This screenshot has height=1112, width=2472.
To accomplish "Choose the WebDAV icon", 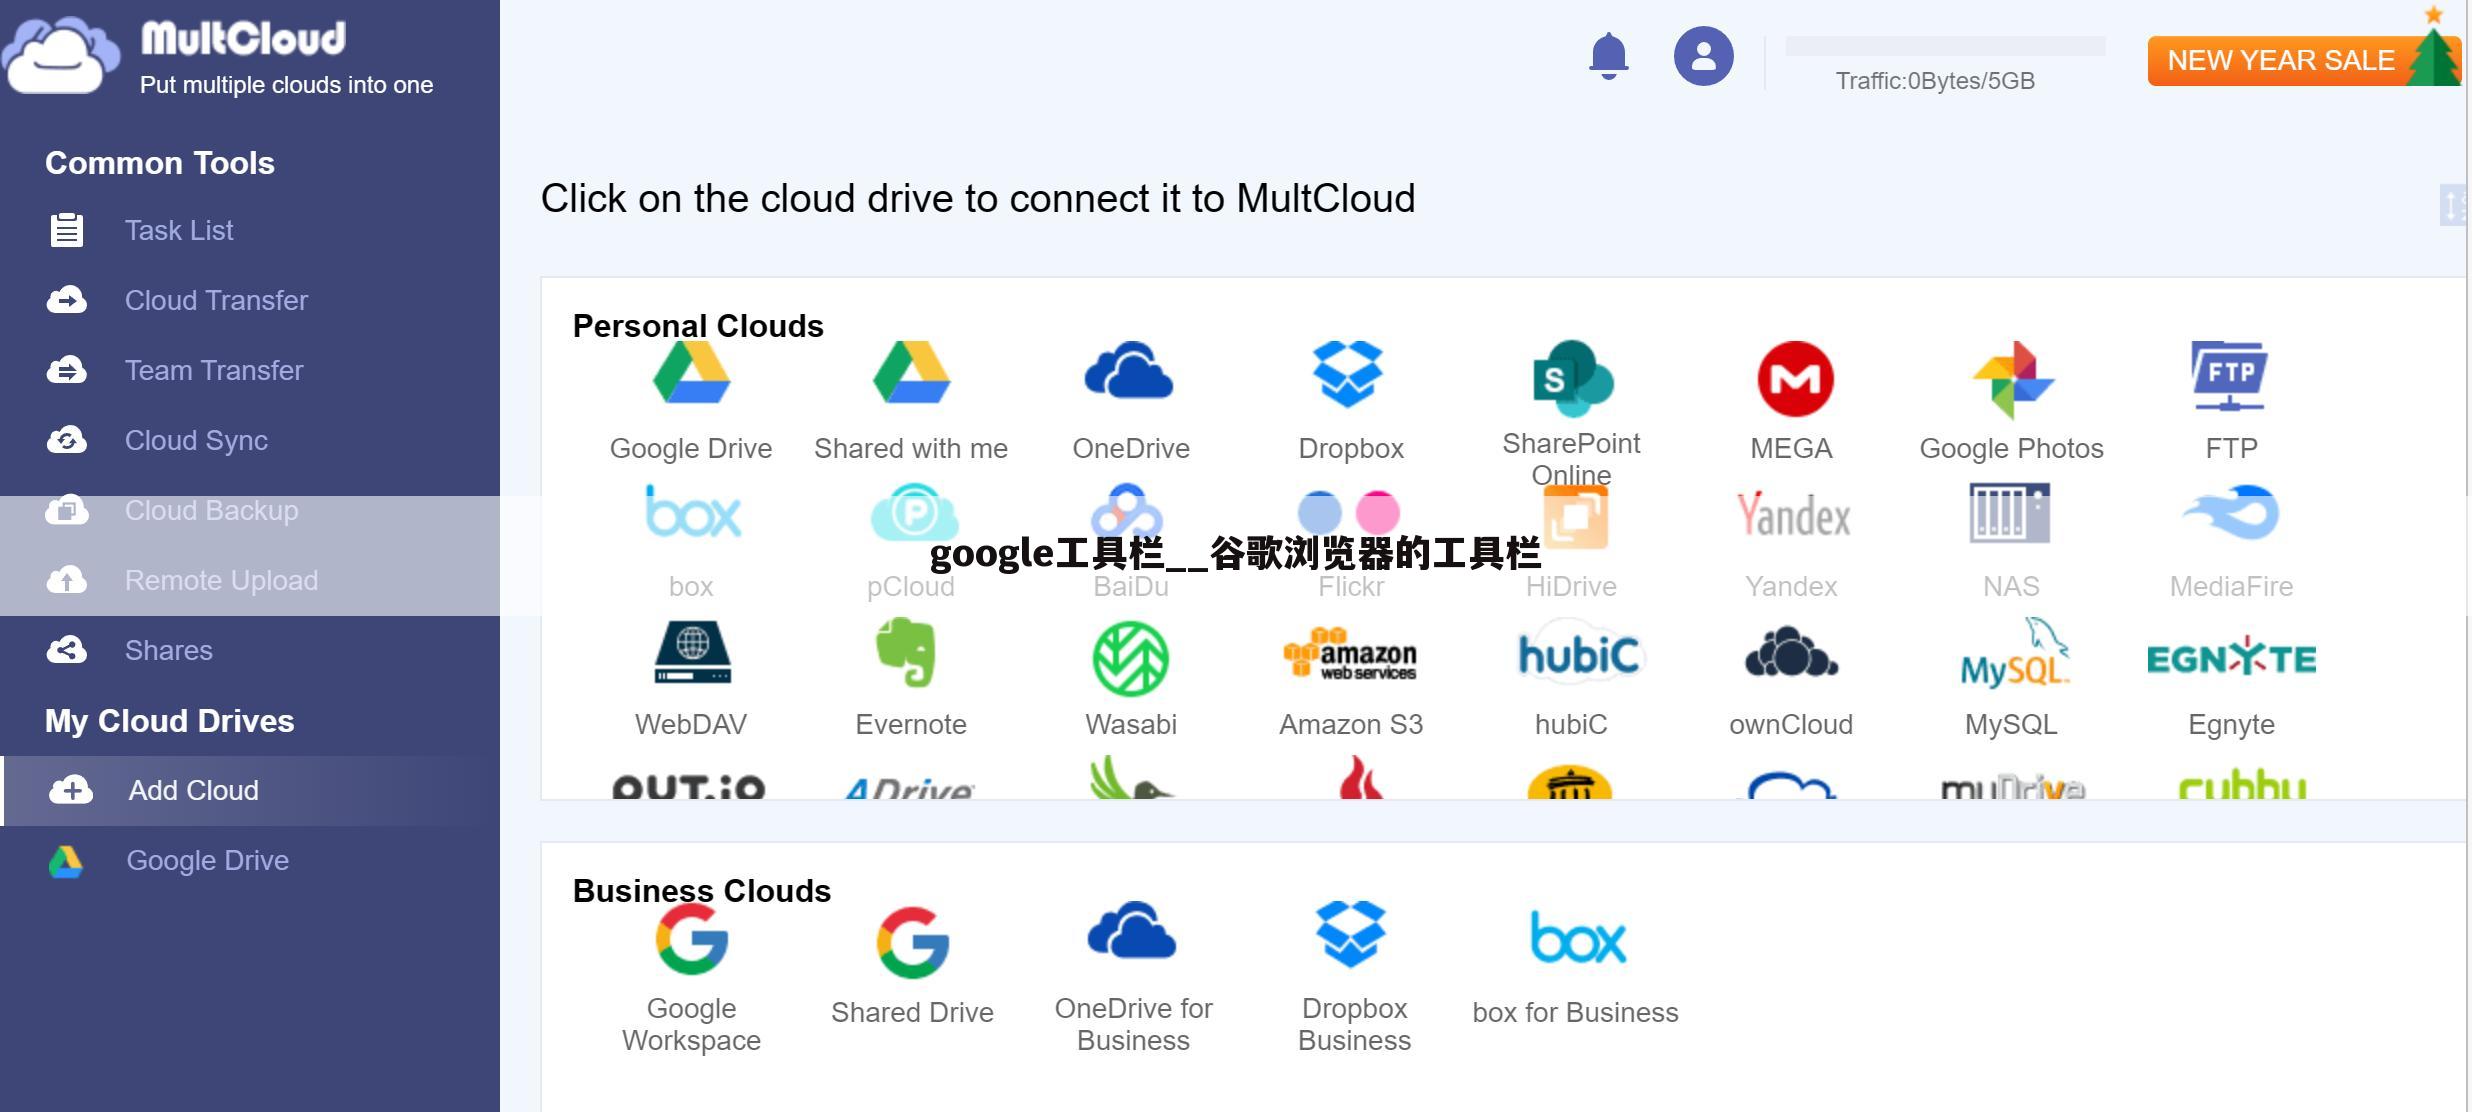I will click(x=692, y=652).
